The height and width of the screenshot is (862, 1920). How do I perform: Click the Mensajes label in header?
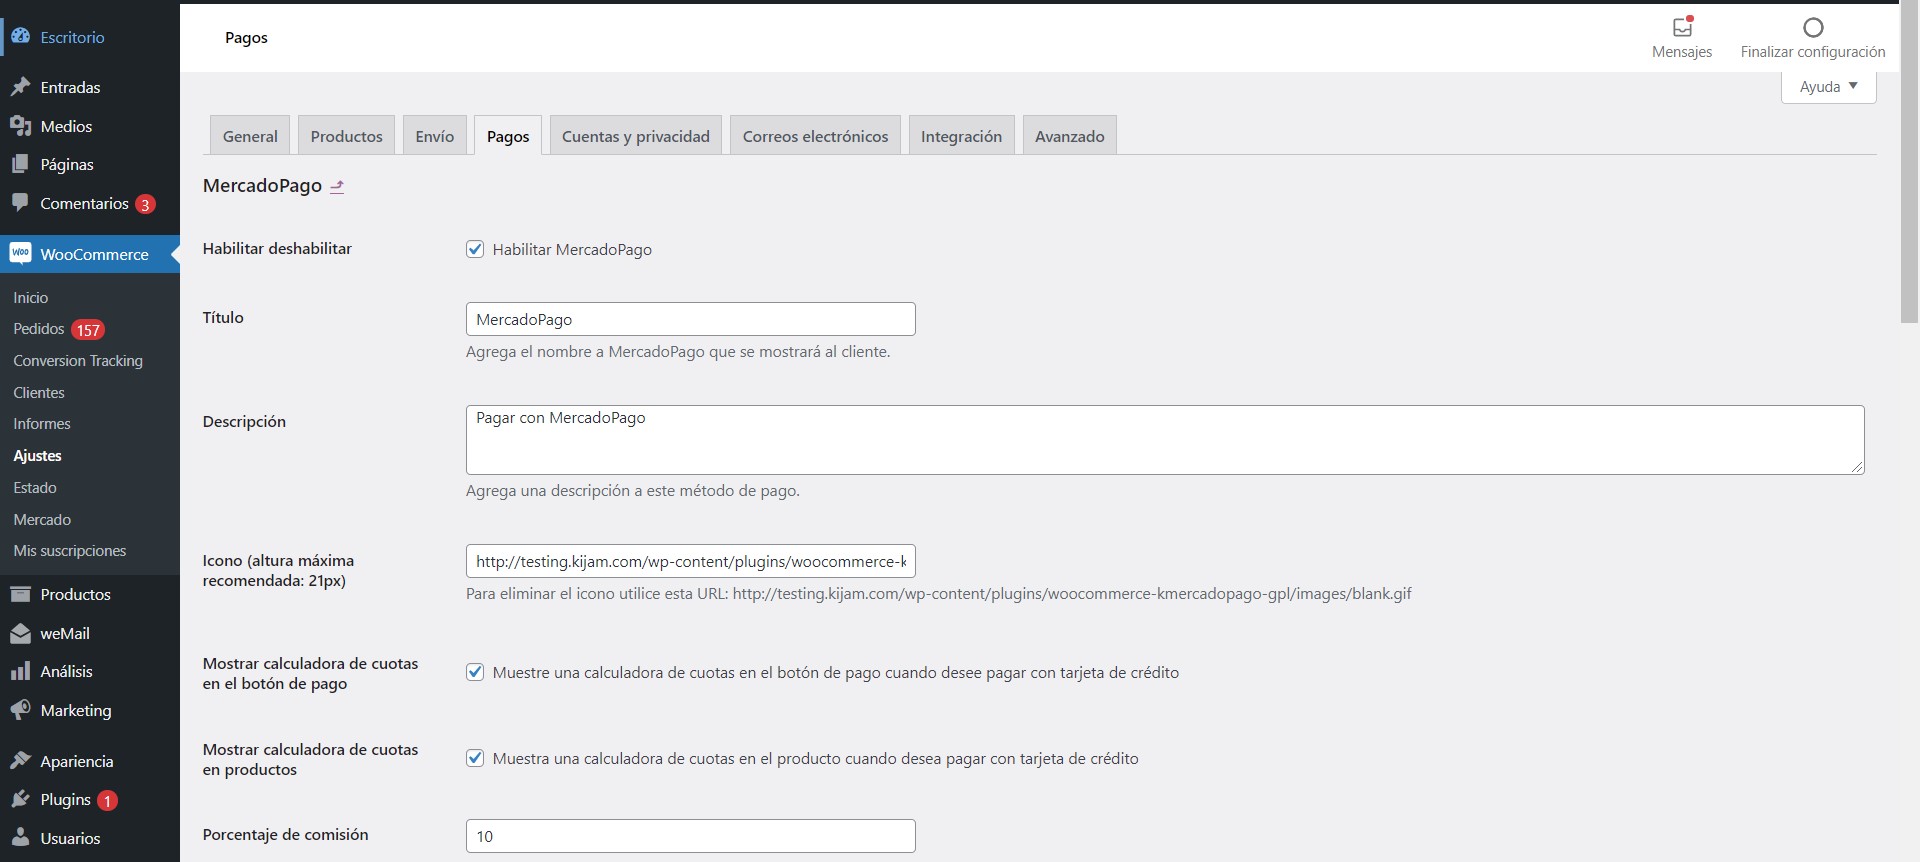(x=1682, y=52)
